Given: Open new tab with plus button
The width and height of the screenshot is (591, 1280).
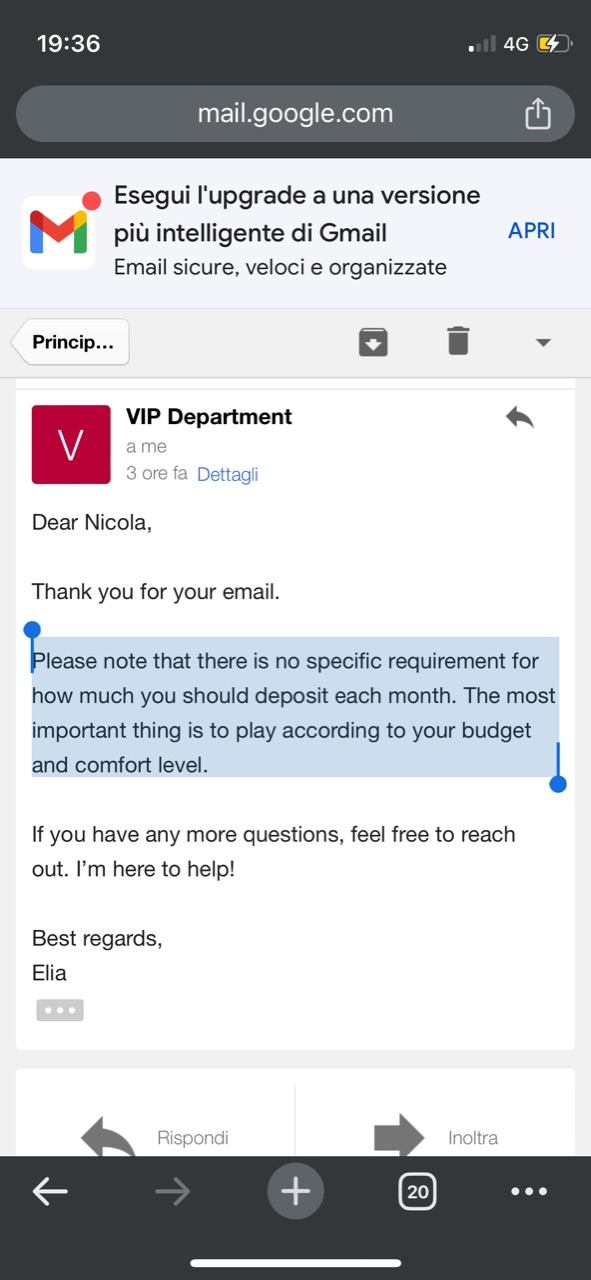Looking at the screenshot, I should point(295,1191).
